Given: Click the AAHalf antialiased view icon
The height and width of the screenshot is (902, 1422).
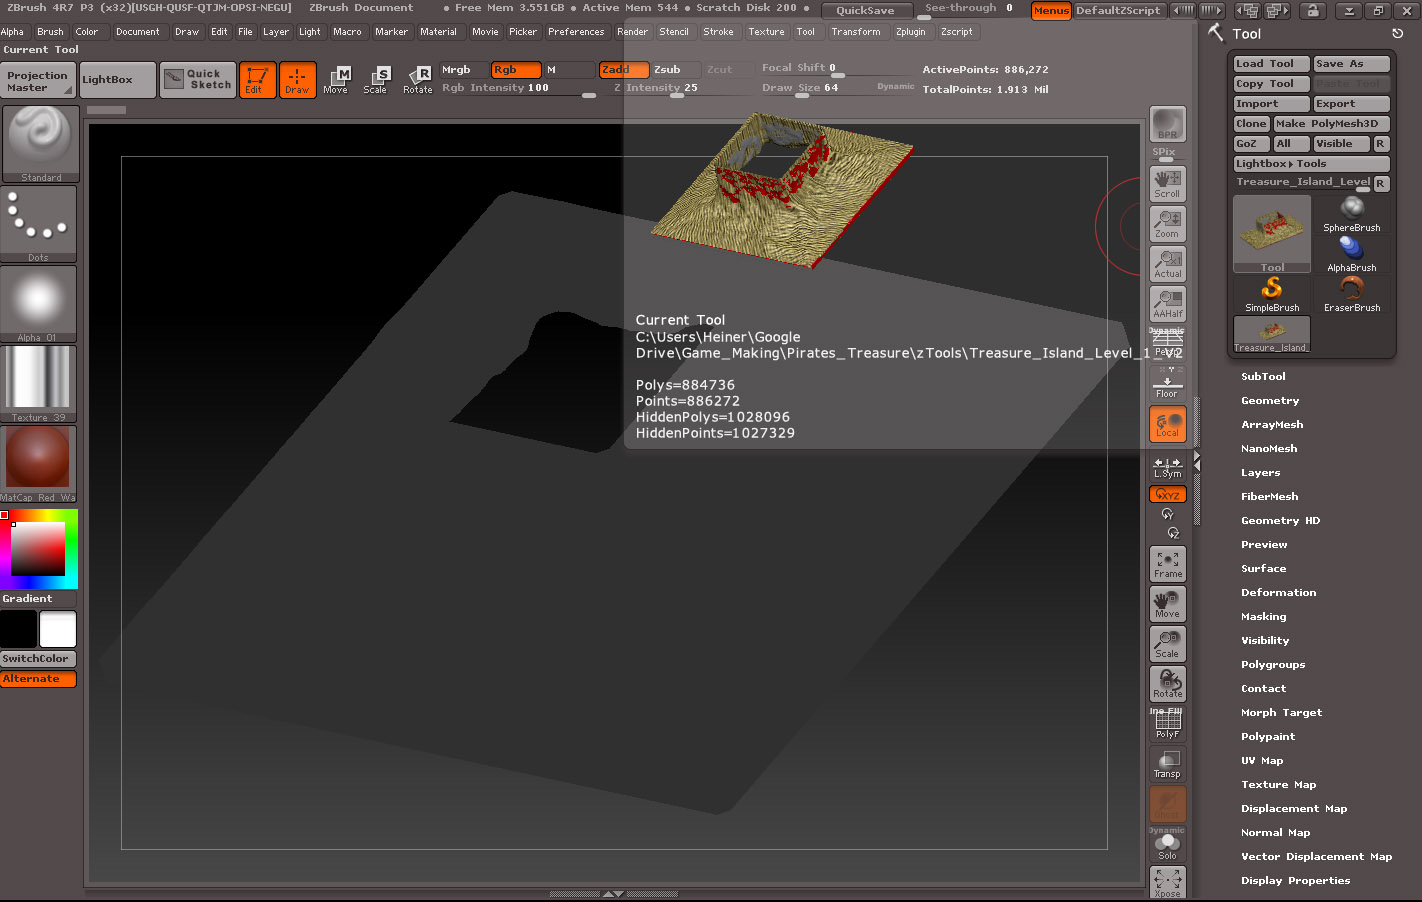Looking at the screenshot, I should [1167, 303].
